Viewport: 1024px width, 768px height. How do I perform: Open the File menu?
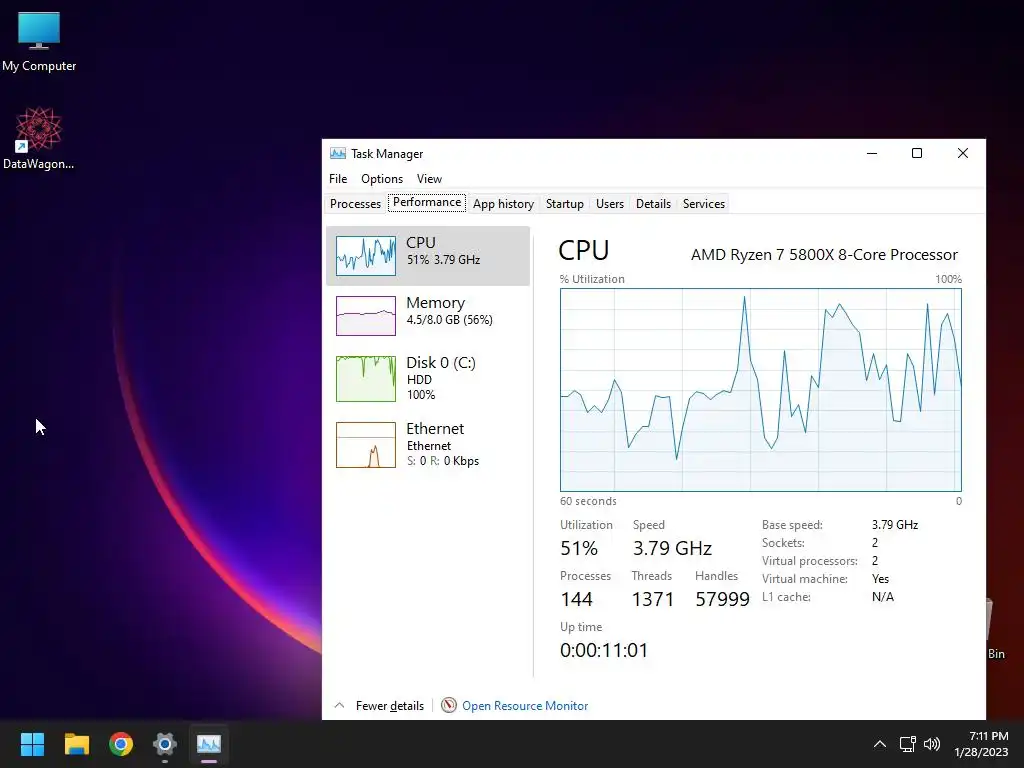click(x=338, y=178)
